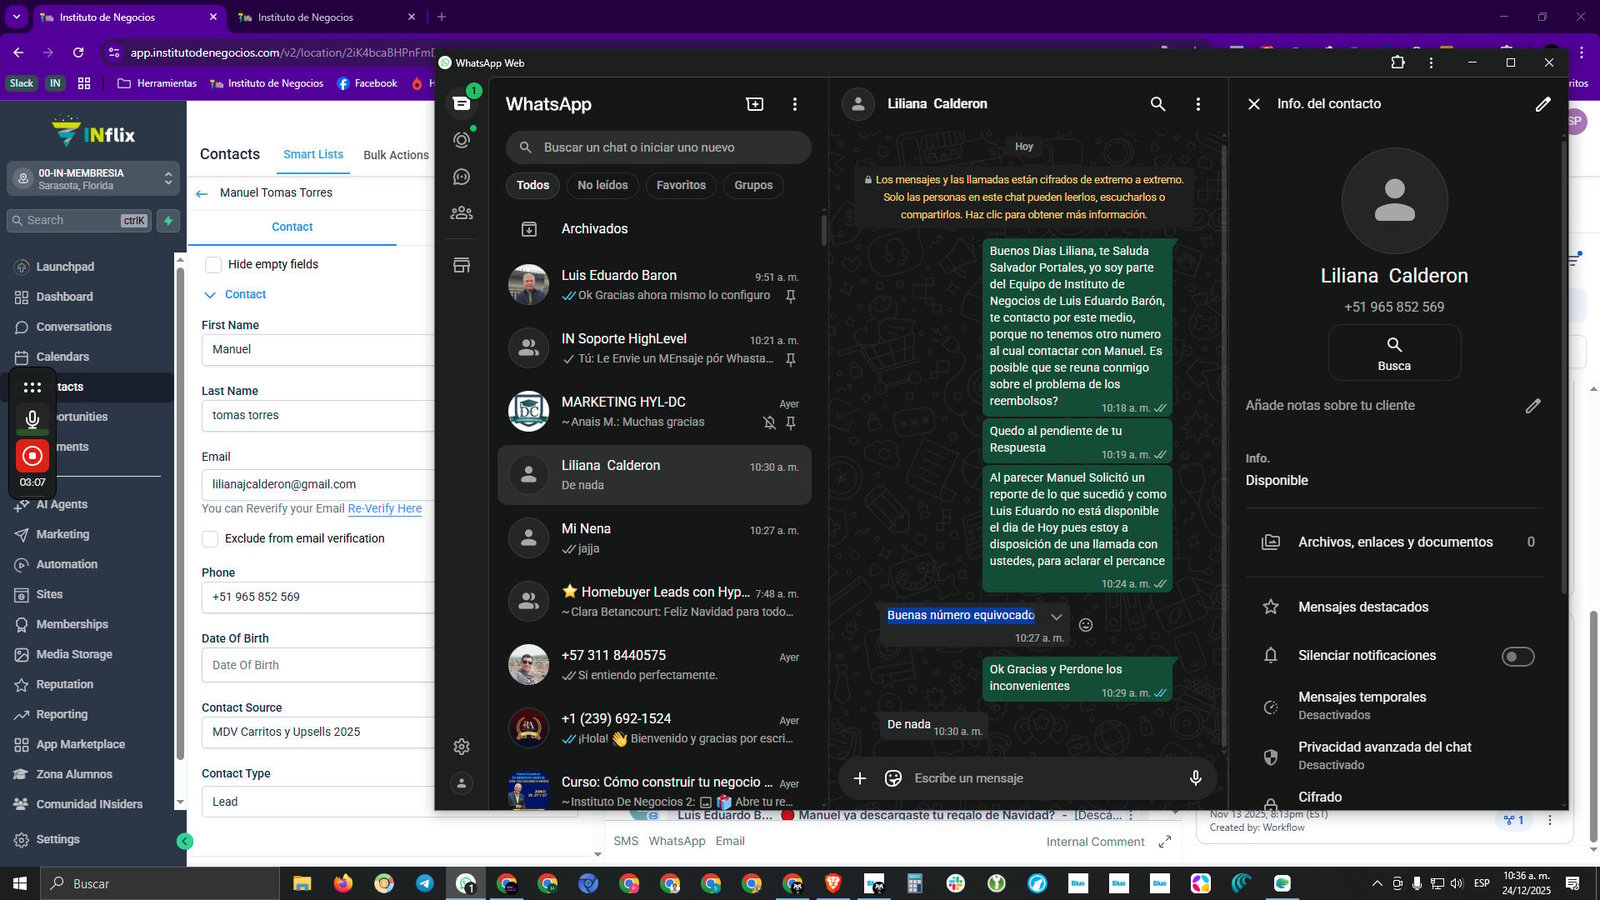Click the voice message microphone icon
The image size is (1600, 900).
[x=1195, y=778]
